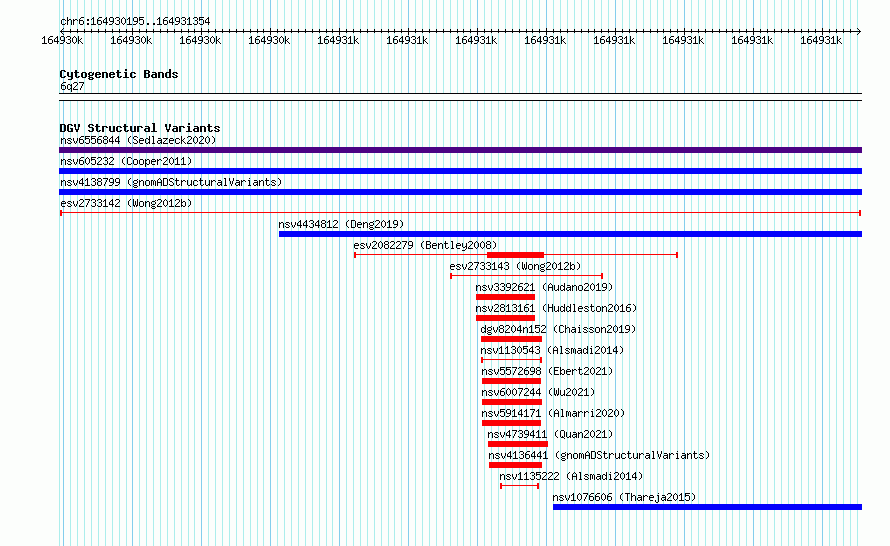This screenshot has height=546, width=890.
Task: Click the Cytogenetic Bands track title
Action: point(119,74)
